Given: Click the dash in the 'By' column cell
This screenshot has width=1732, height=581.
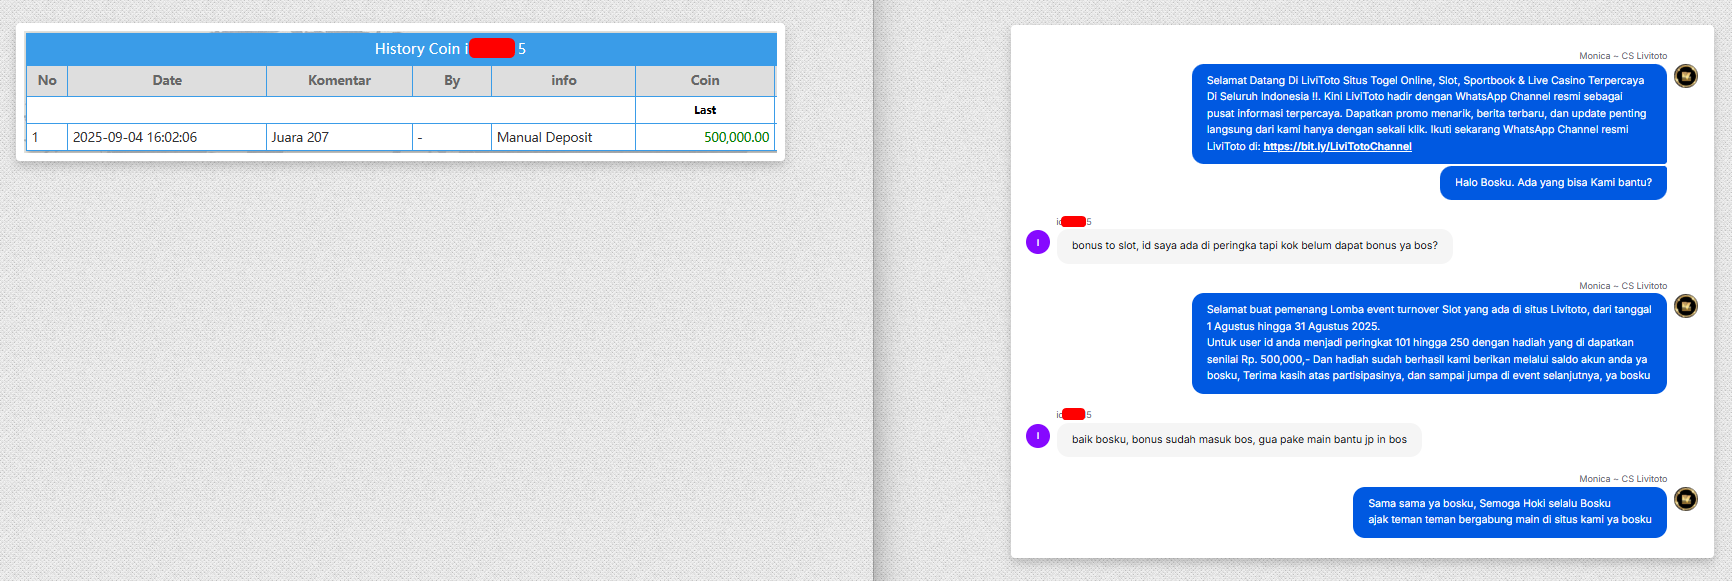Looking at the screenshot, I should (x=452, y=137).
